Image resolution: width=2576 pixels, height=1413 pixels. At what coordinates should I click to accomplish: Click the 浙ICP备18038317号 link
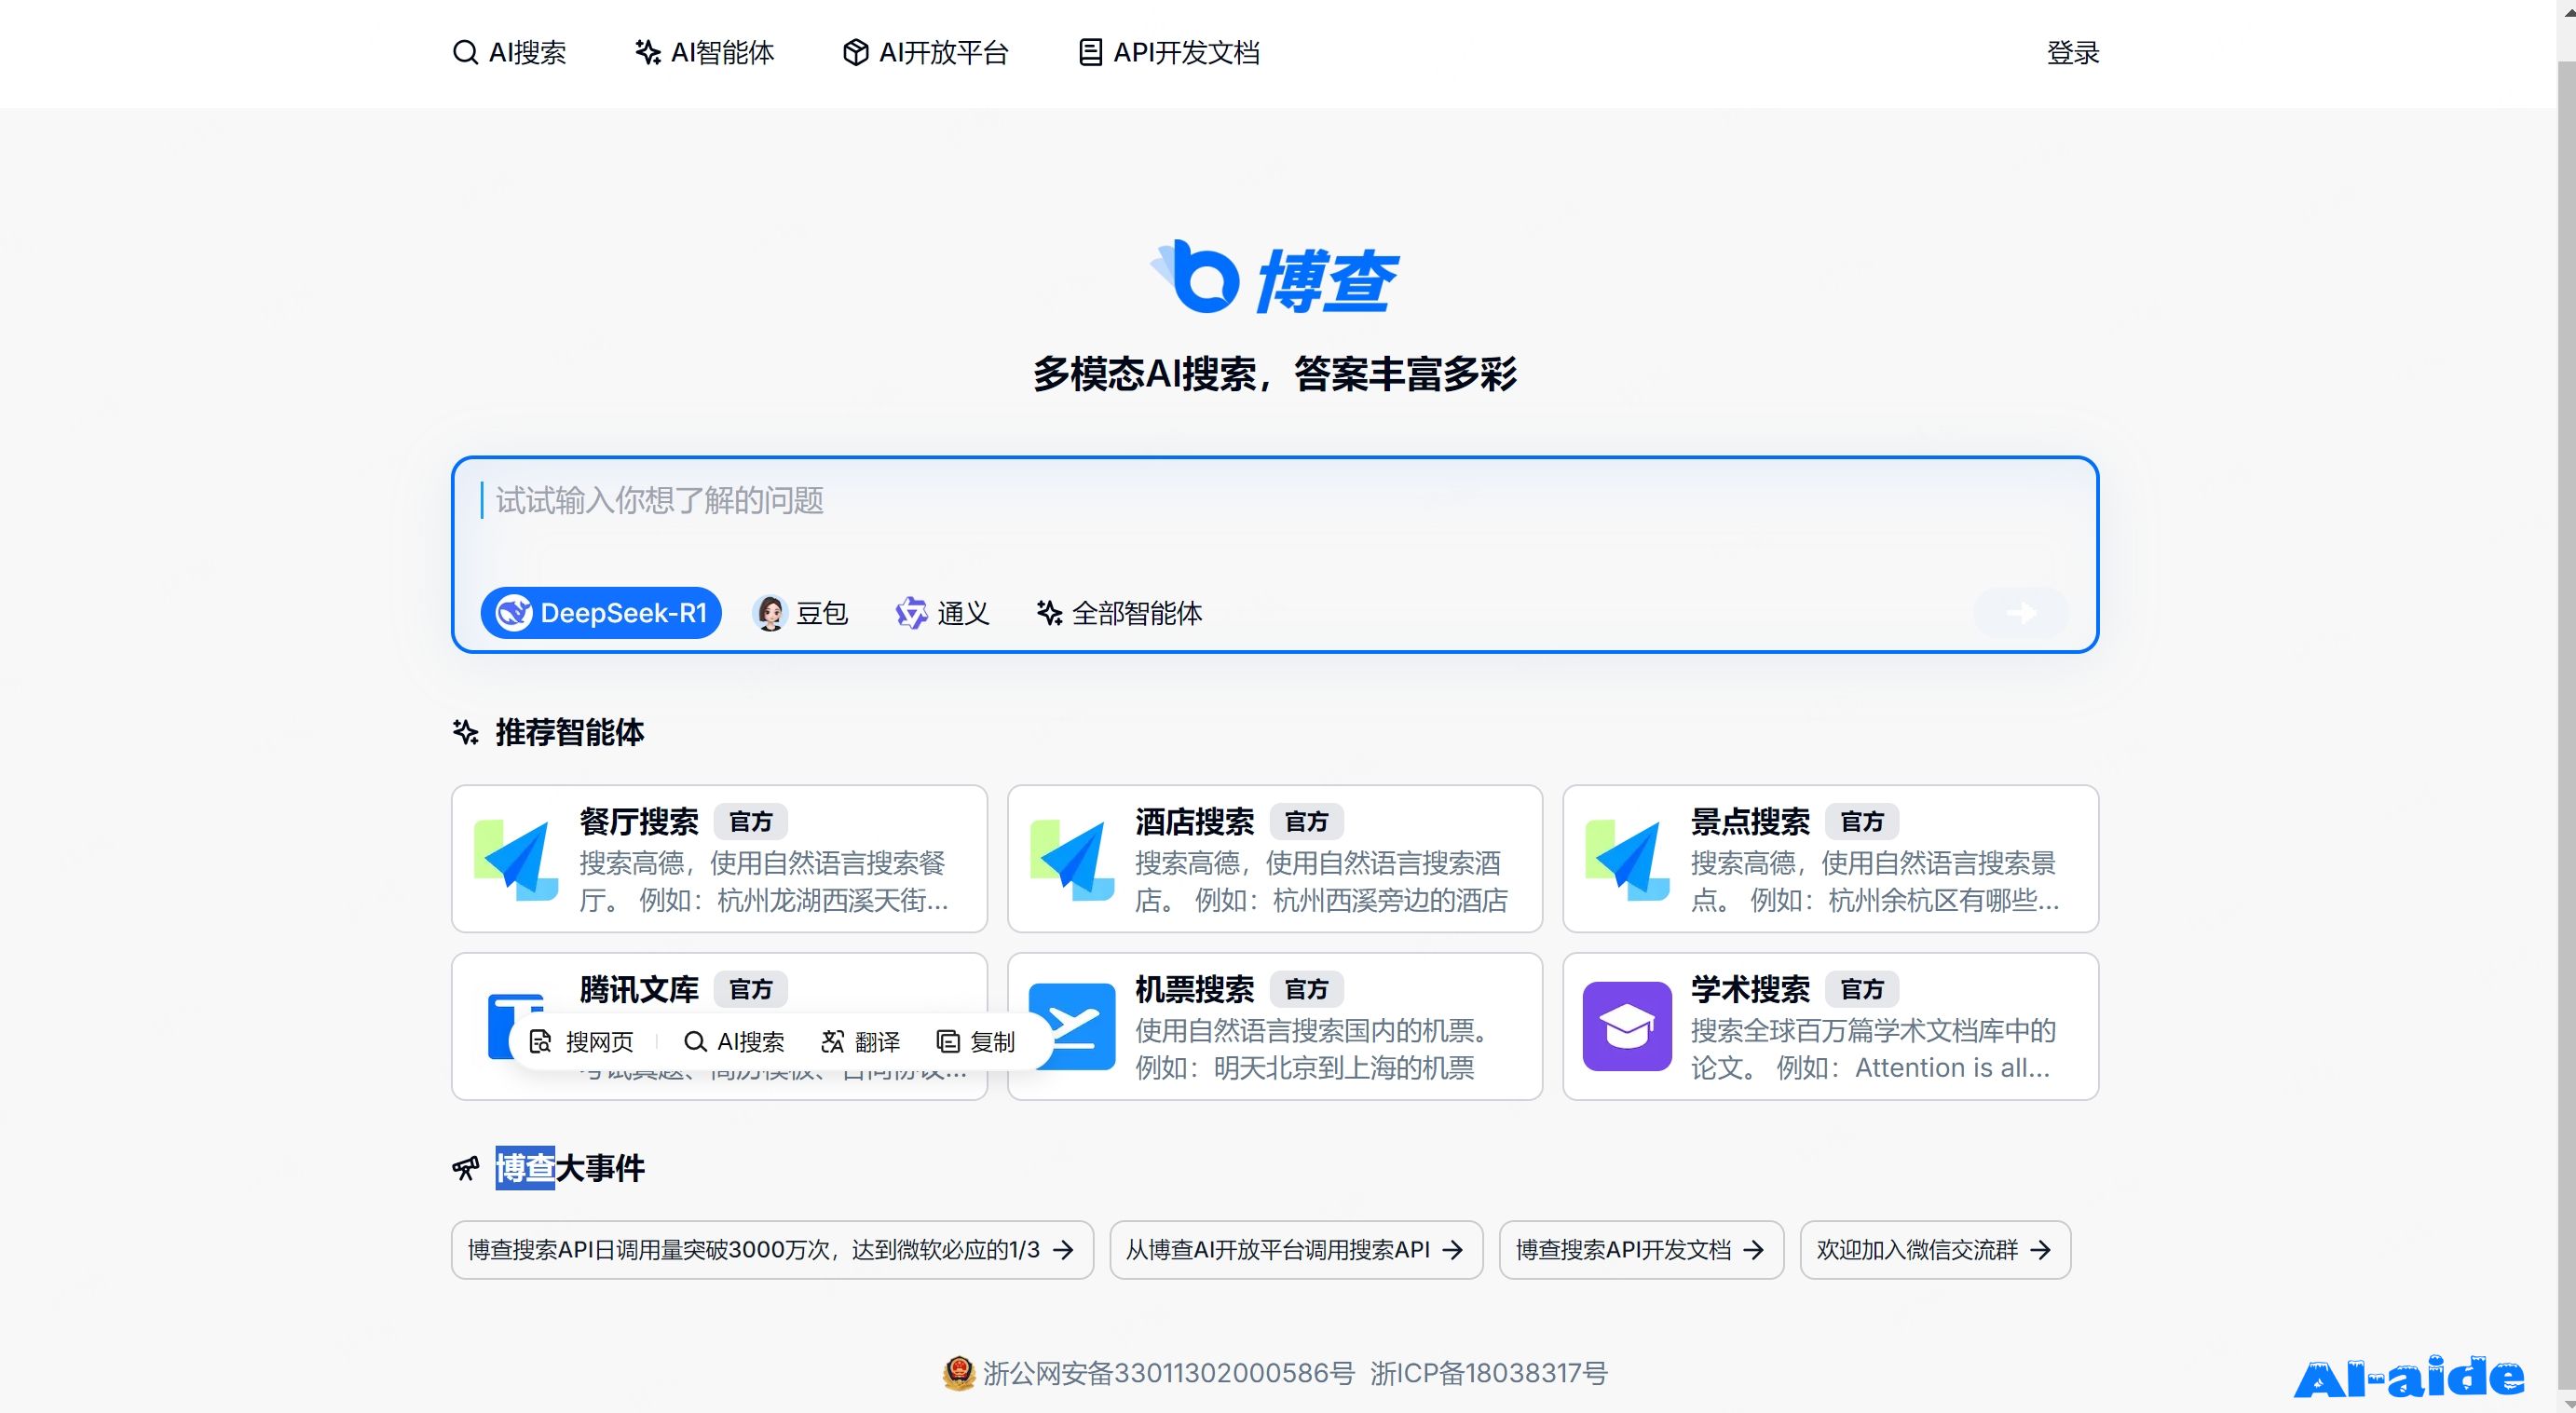[1489, 1373]
